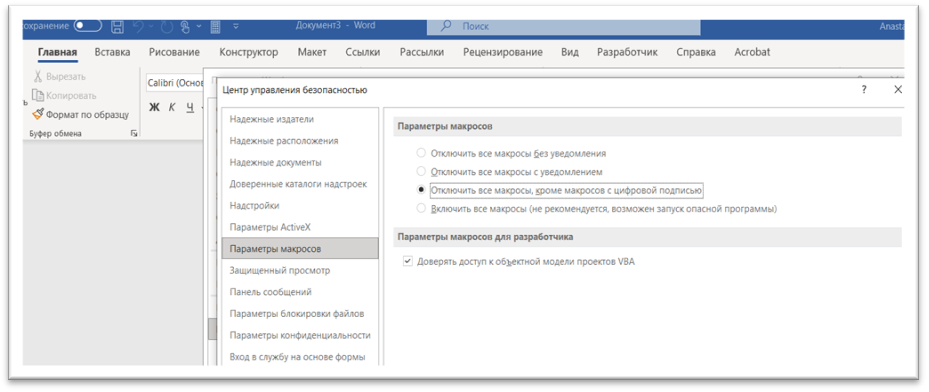Click the Calibri font name box
929x392 pixels.
pyautogui.click(x=175, y=83)
